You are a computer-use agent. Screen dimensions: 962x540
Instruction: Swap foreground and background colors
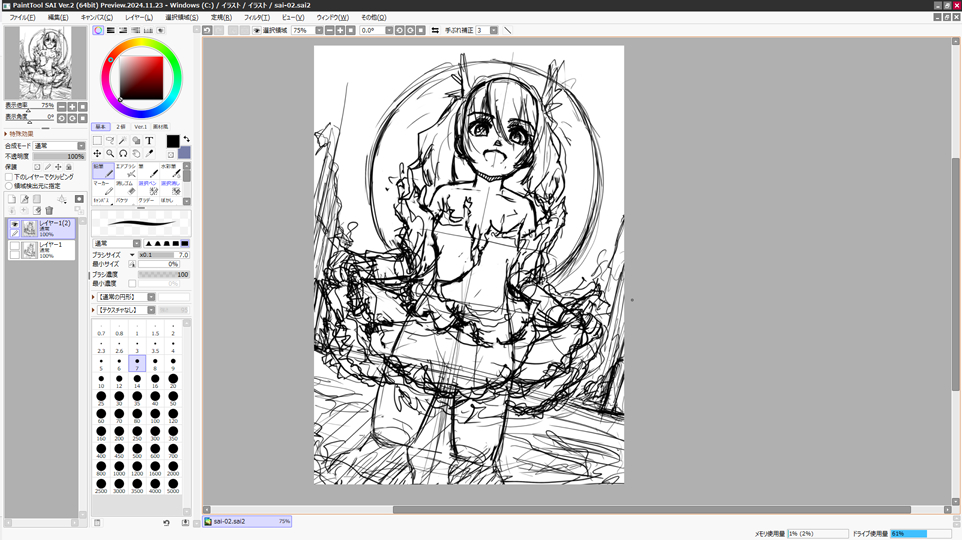[186, 139]
